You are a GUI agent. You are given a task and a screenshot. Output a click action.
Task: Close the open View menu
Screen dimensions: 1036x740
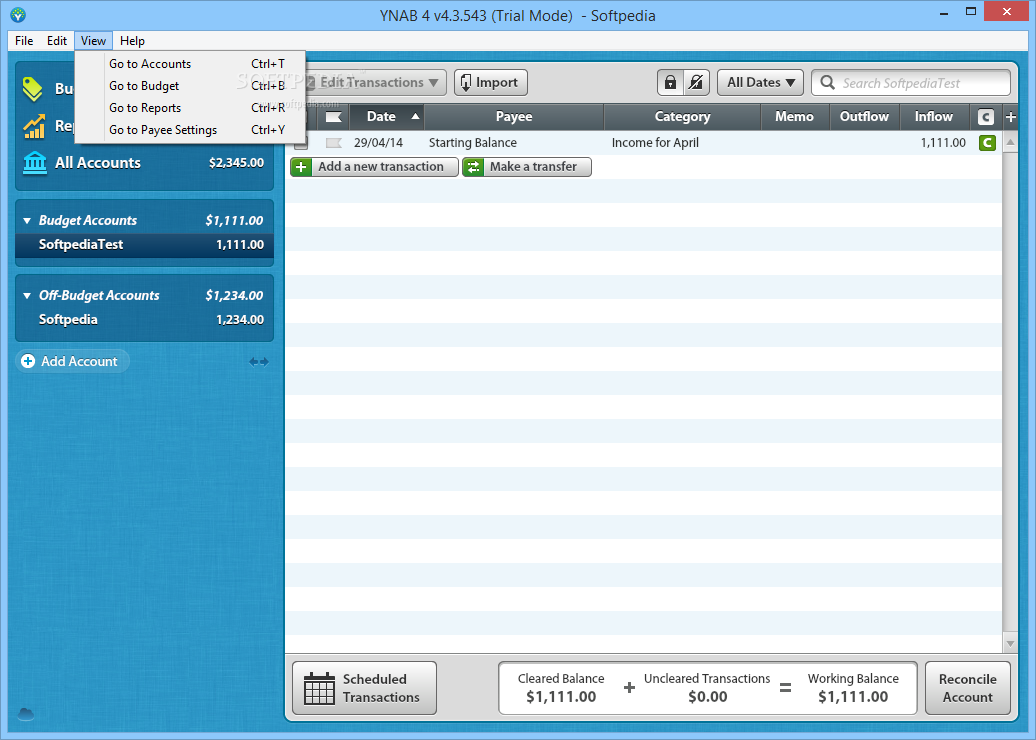[x=93, y=41]
